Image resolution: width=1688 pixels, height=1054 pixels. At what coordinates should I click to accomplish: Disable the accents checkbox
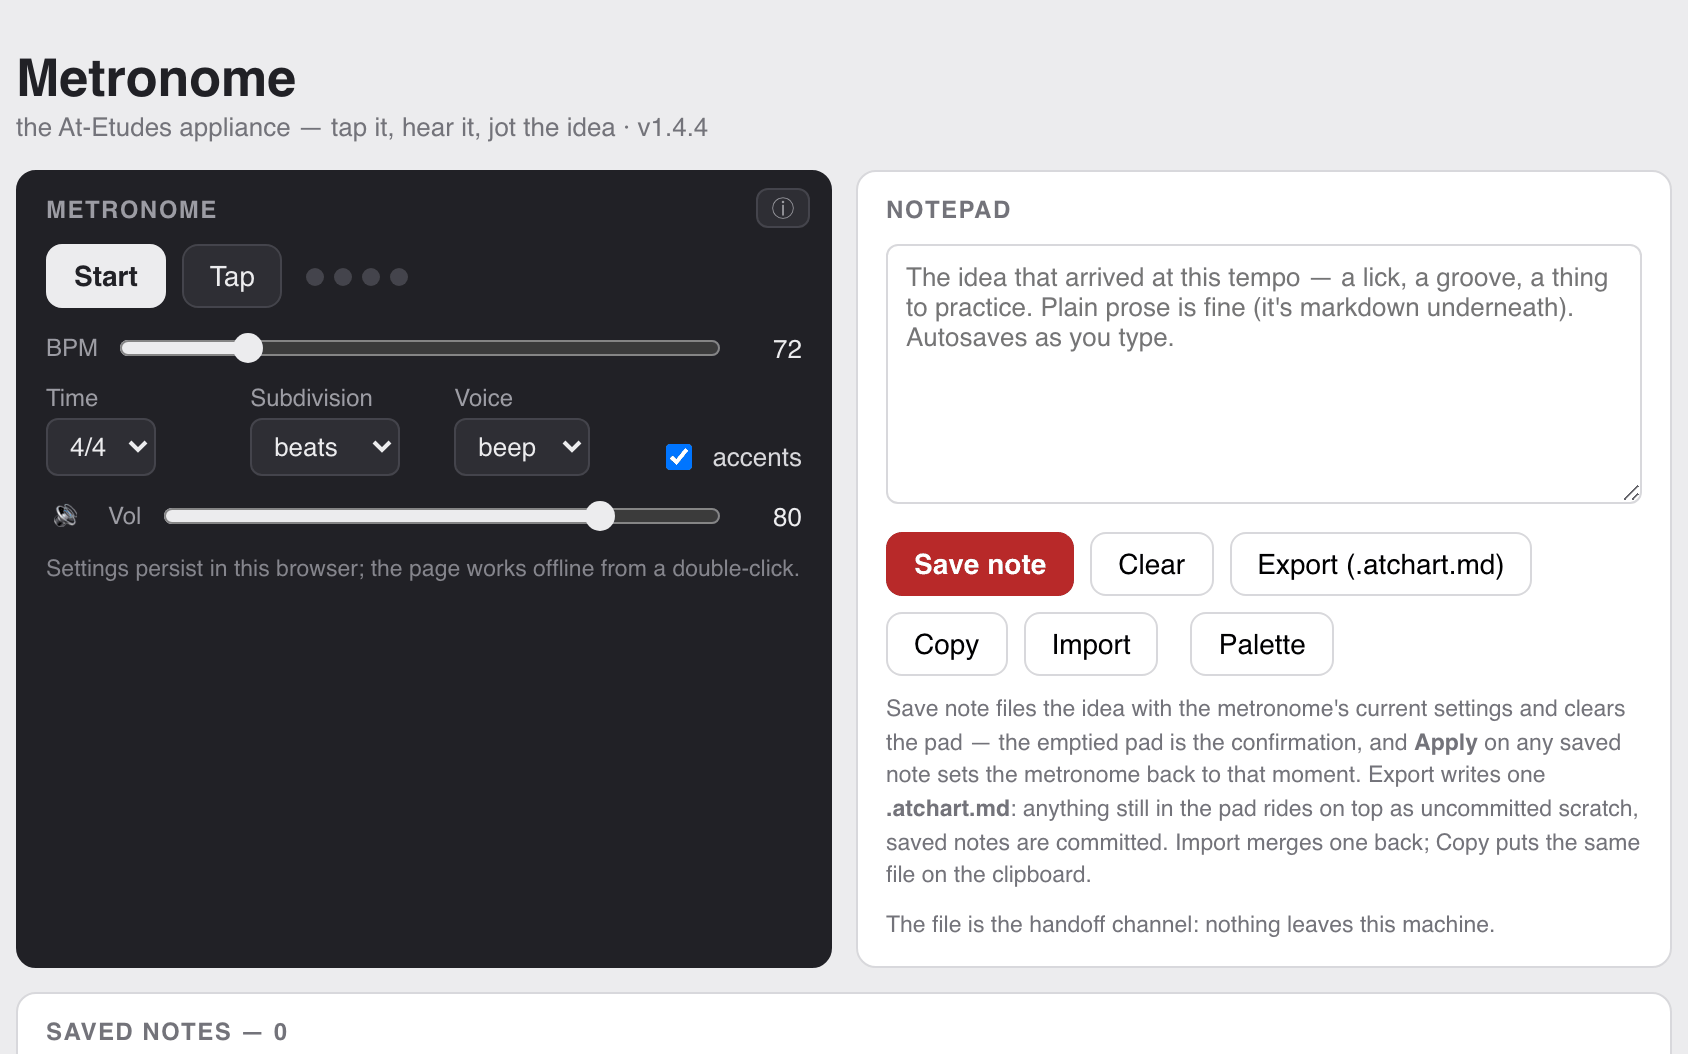click(679, 457)
